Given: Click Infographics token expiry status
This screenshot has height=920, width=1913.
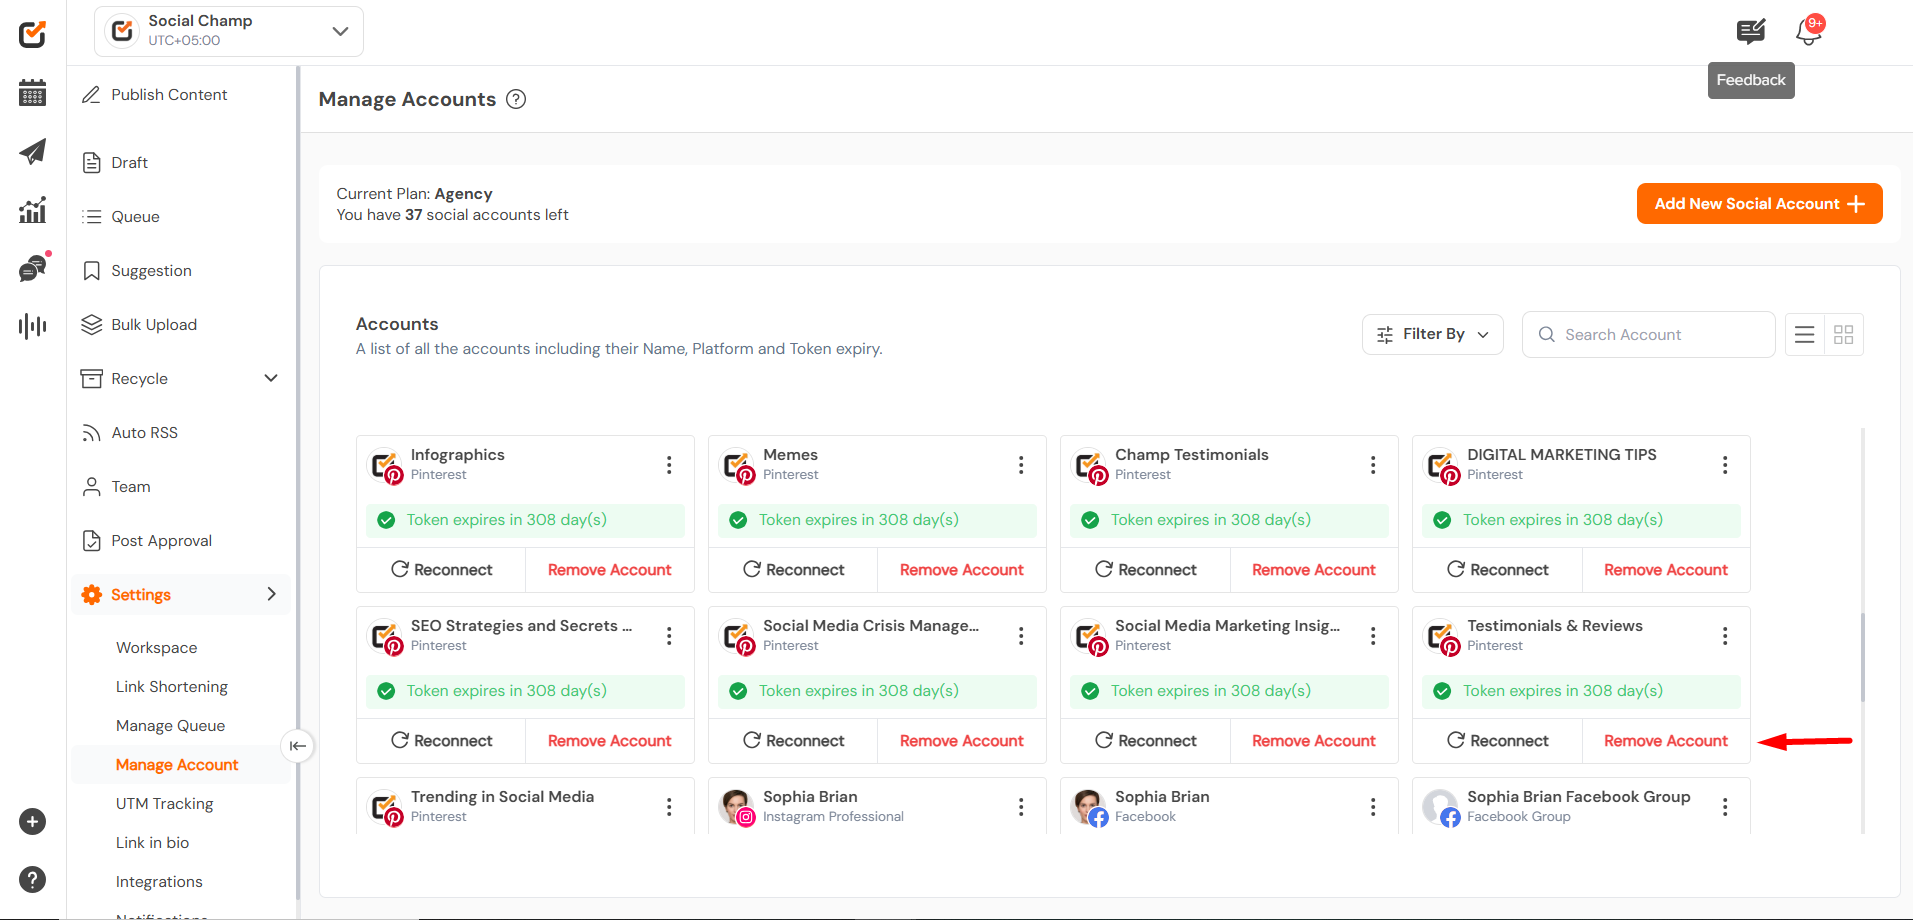Looking at the screenshot, I should pyautogui.click(x=525, y=520).
